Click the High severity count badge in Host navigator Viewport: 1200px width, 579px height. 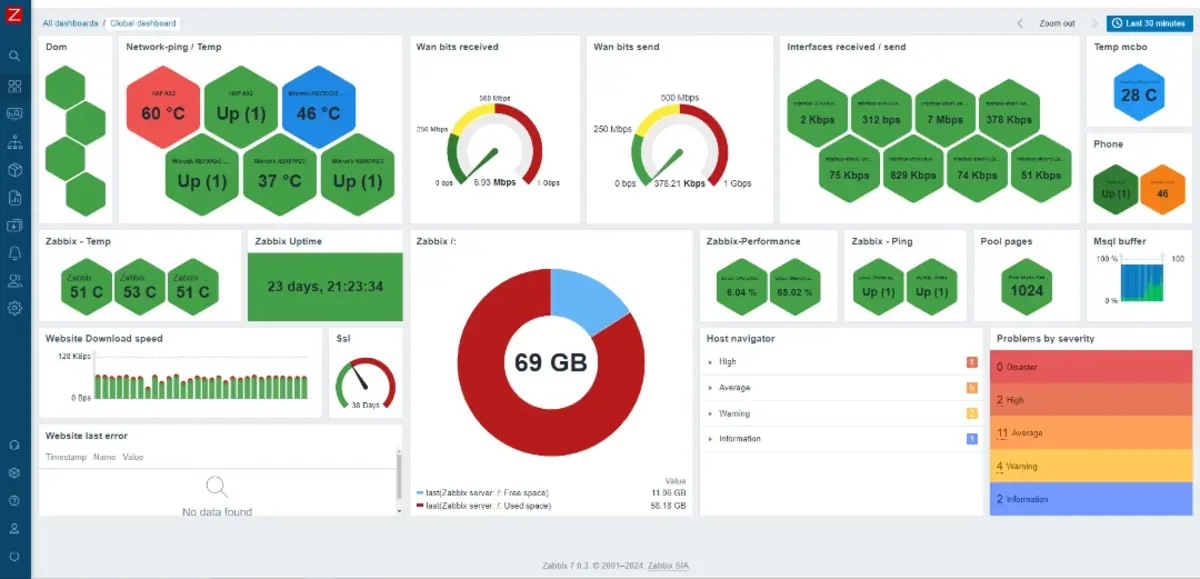click(972, 362)
